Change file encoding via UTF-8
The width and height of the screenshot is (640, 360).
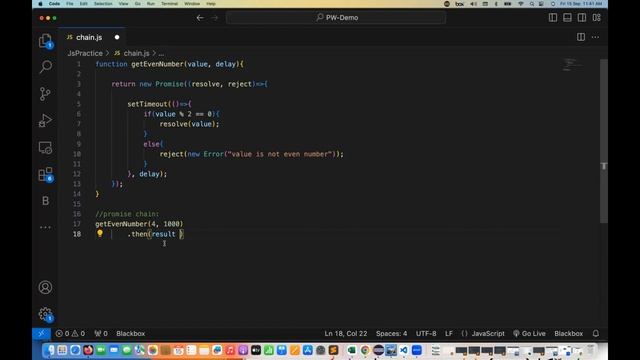(426, 333)
